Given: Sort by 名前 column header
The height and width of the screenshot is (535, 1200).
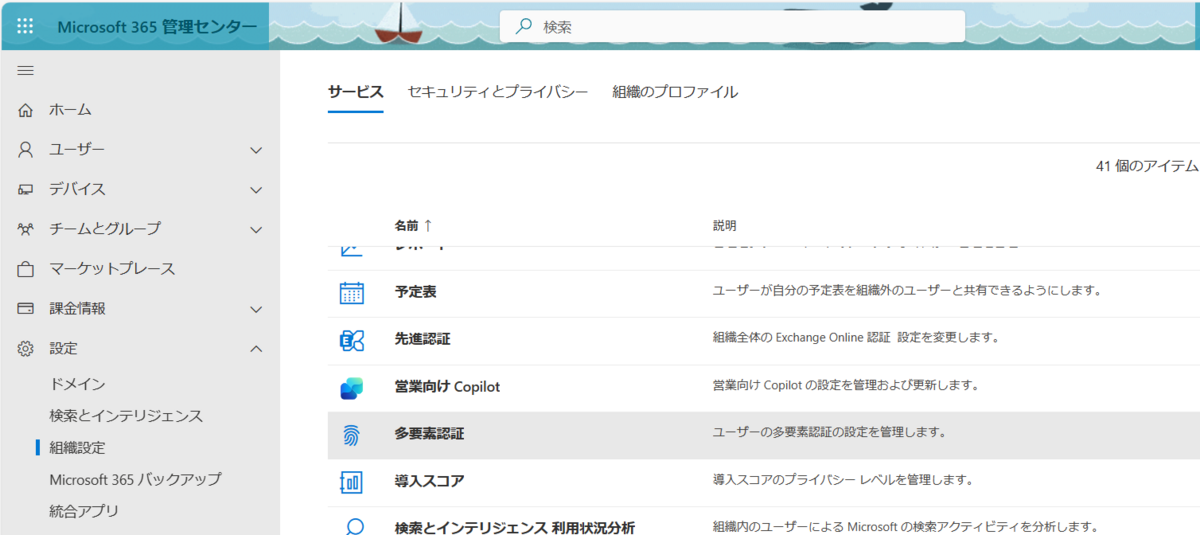Looking at the screenshot, I should (x=413, y=226).
